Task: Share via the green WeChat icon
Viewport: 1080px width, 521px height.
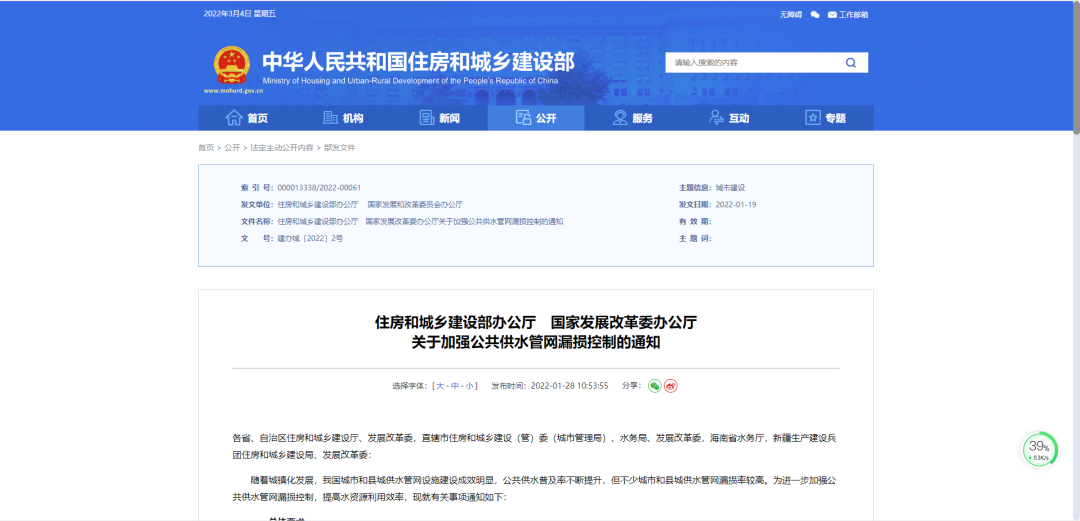Action: point(655,386)
